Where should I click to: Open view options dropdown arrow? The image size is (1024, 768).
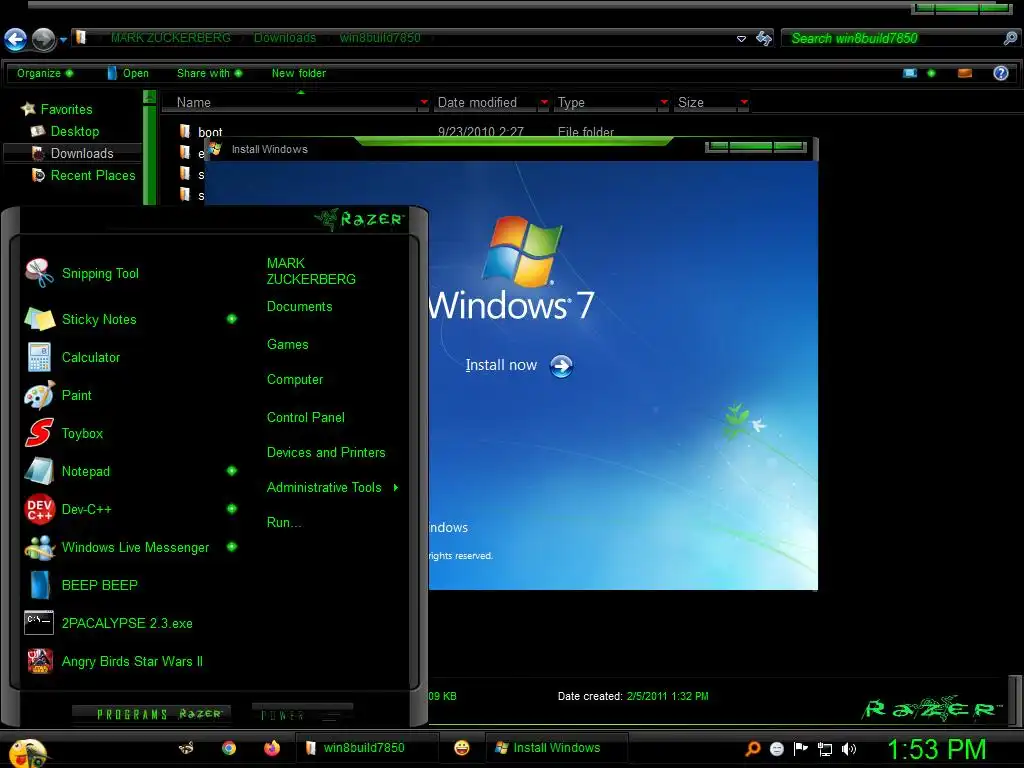931,73
